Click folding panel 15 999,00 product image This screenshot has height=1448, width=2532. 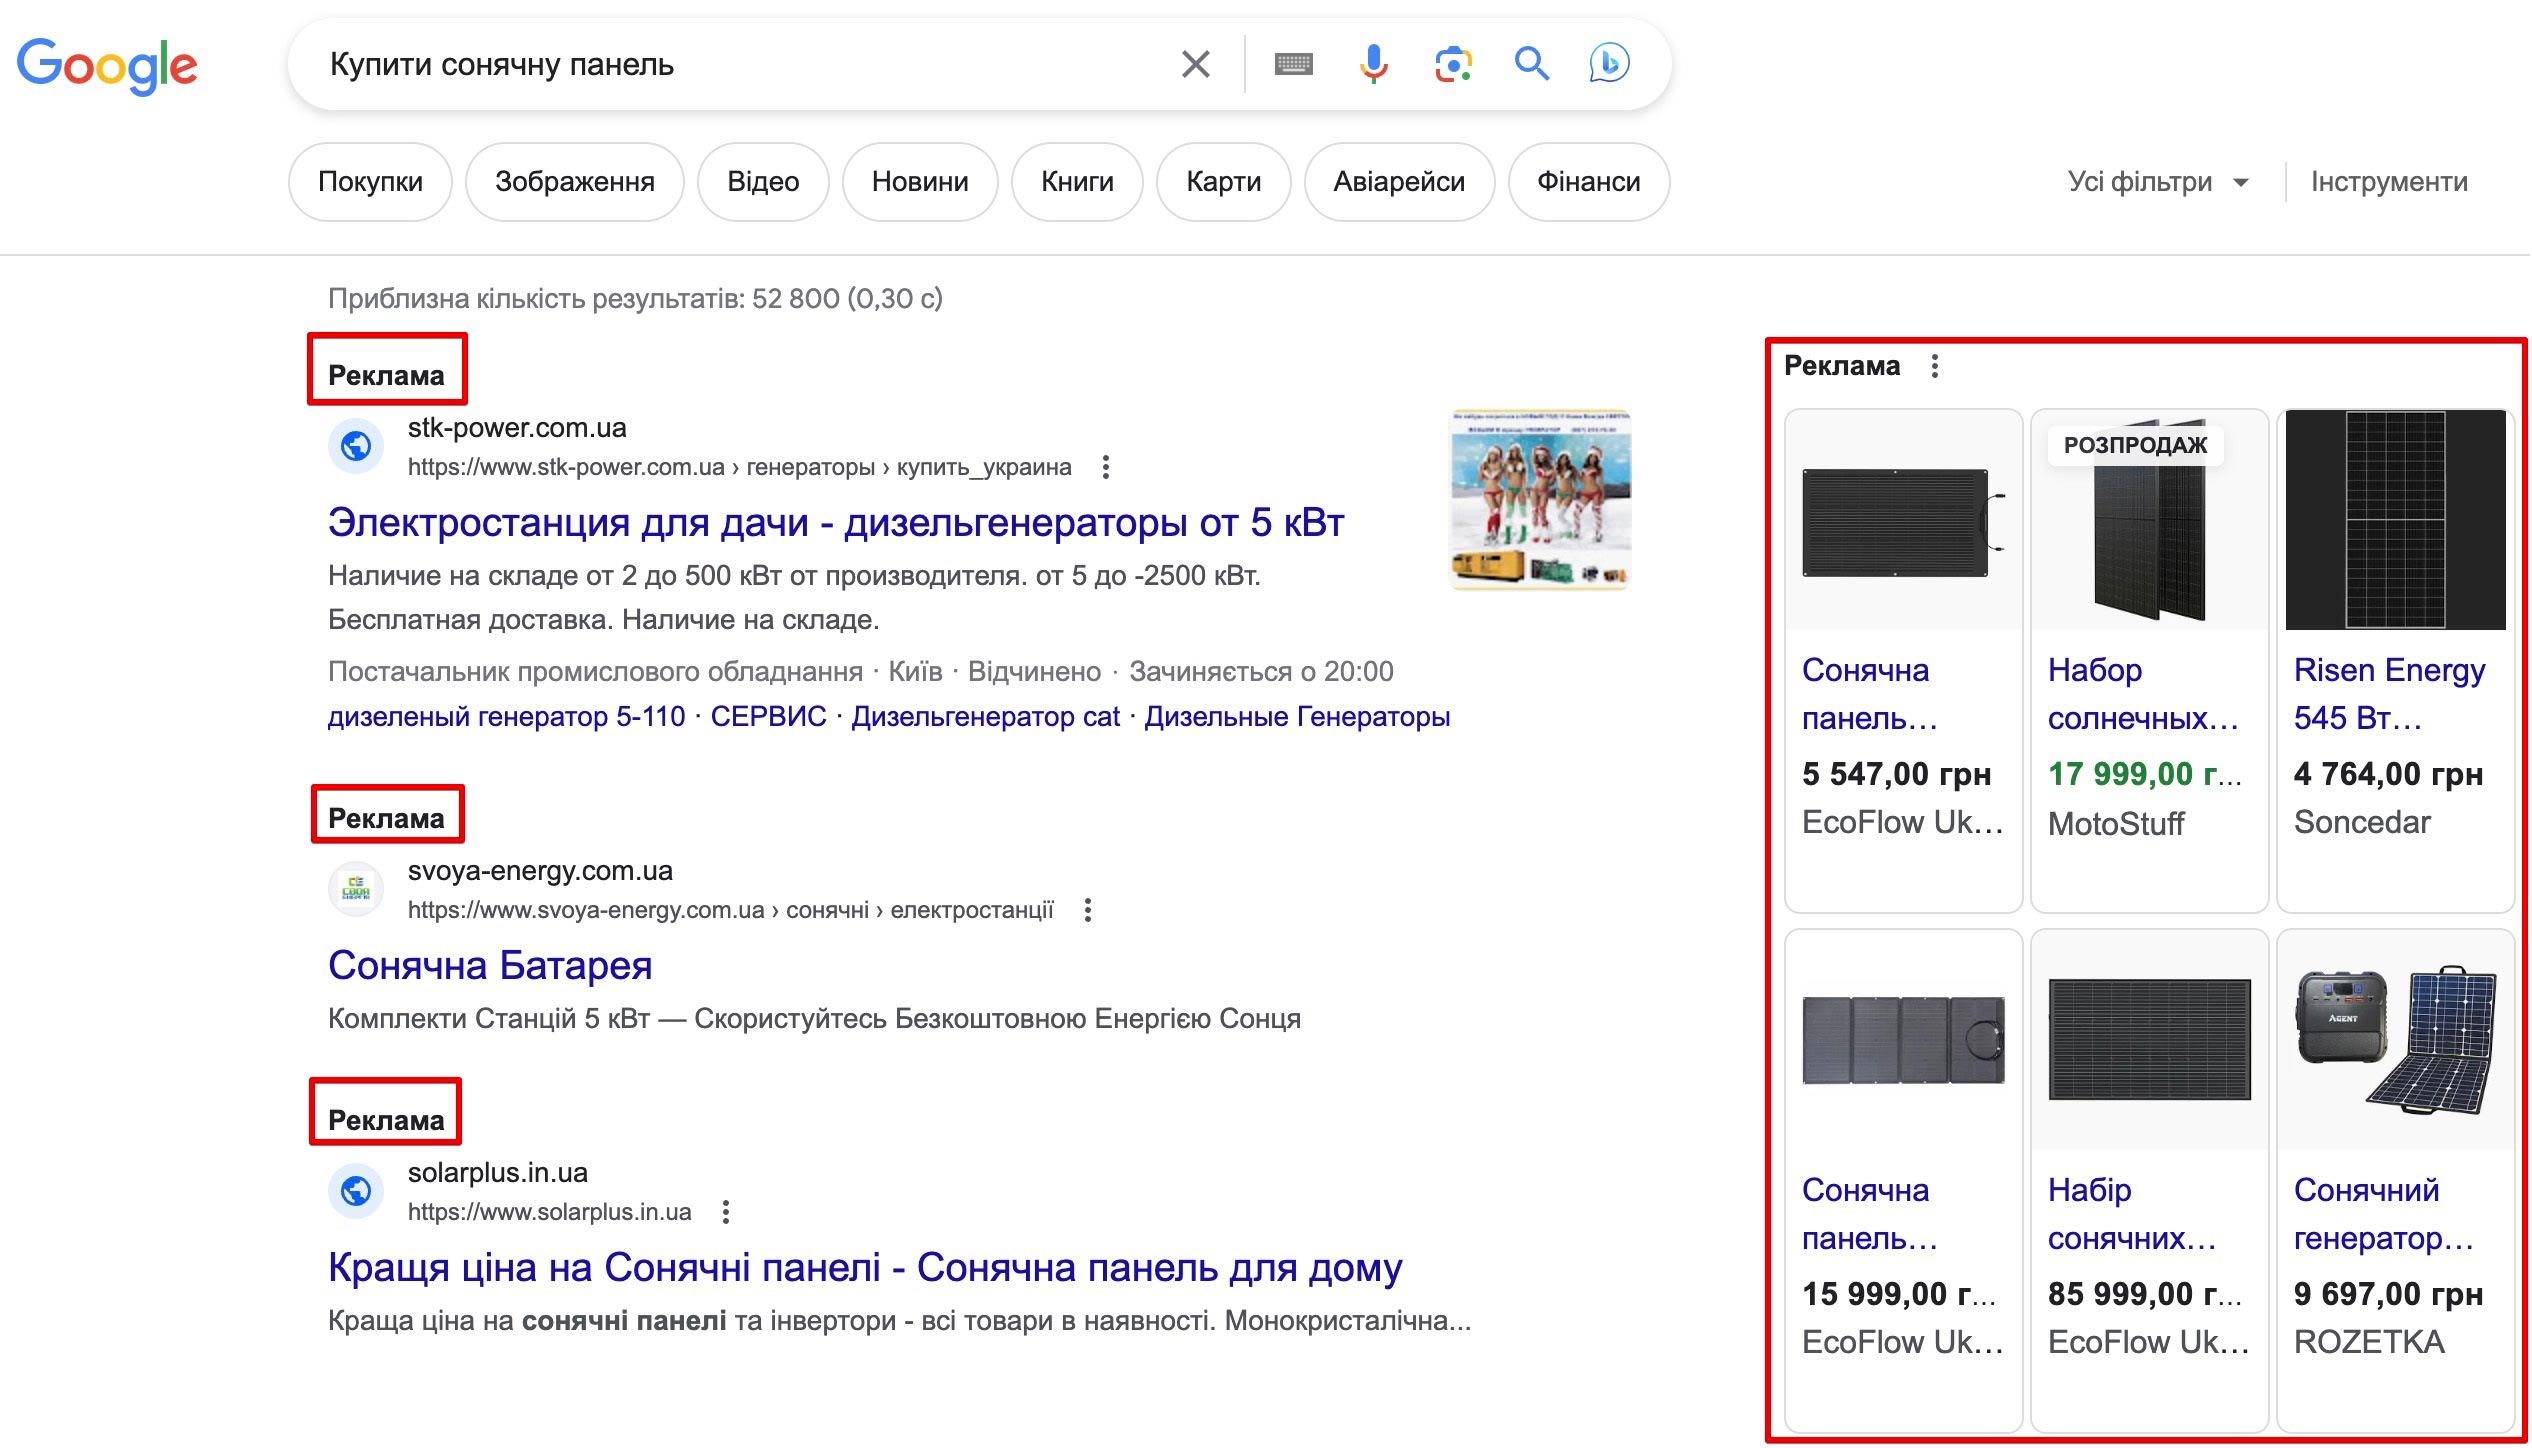coord(1903,1040)
